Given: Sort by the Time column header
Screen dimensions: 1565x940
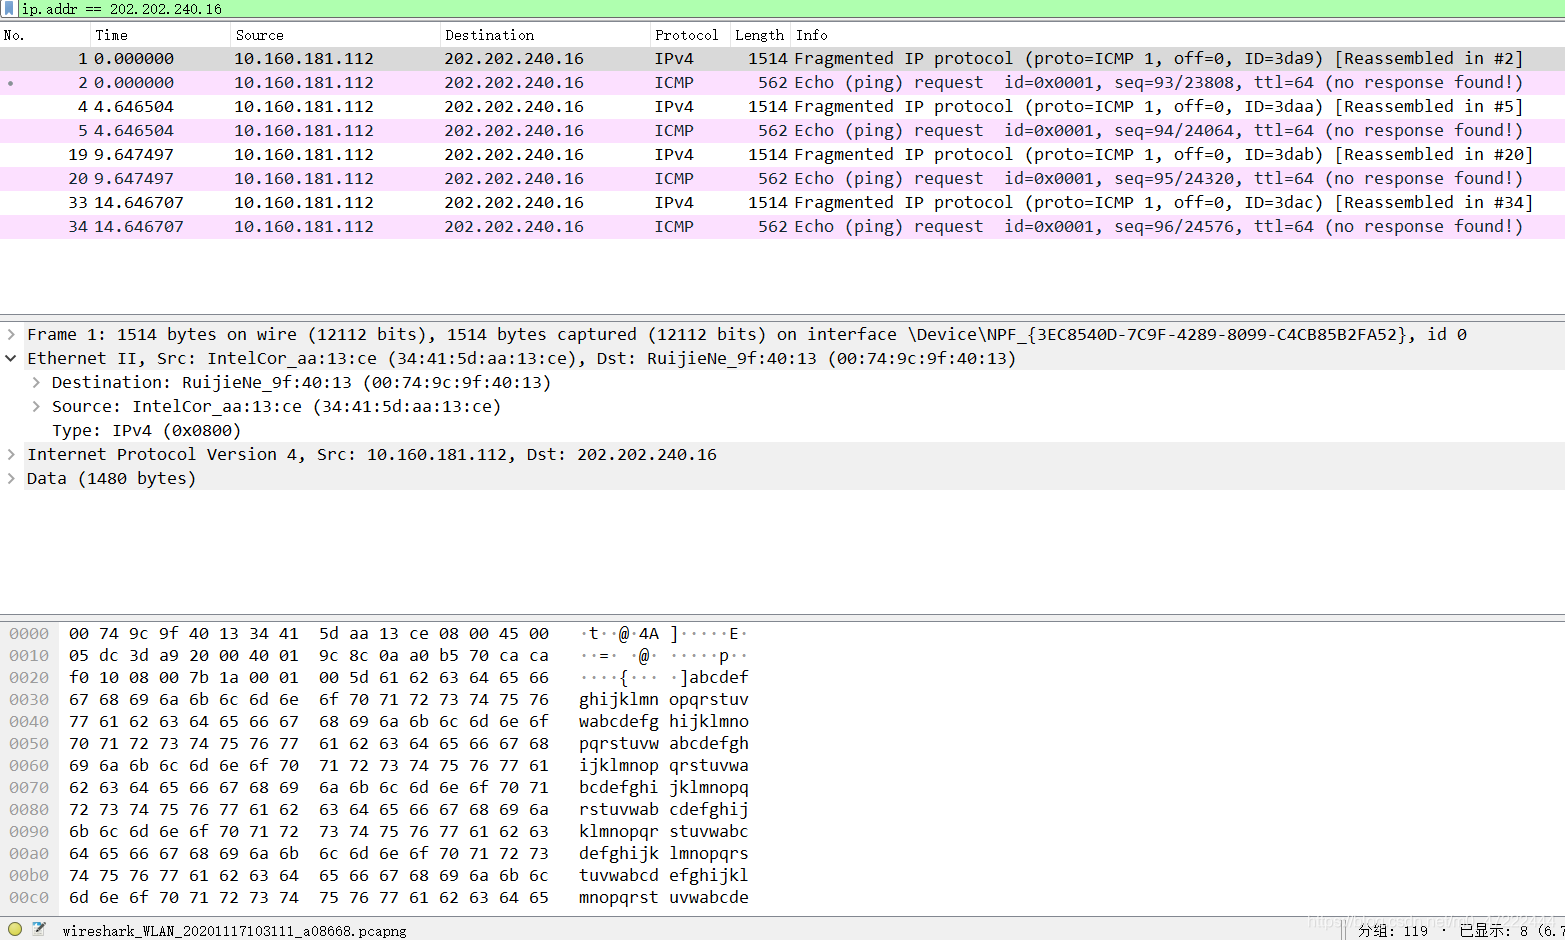Looking at the screenshot, I should coord(161,35).
